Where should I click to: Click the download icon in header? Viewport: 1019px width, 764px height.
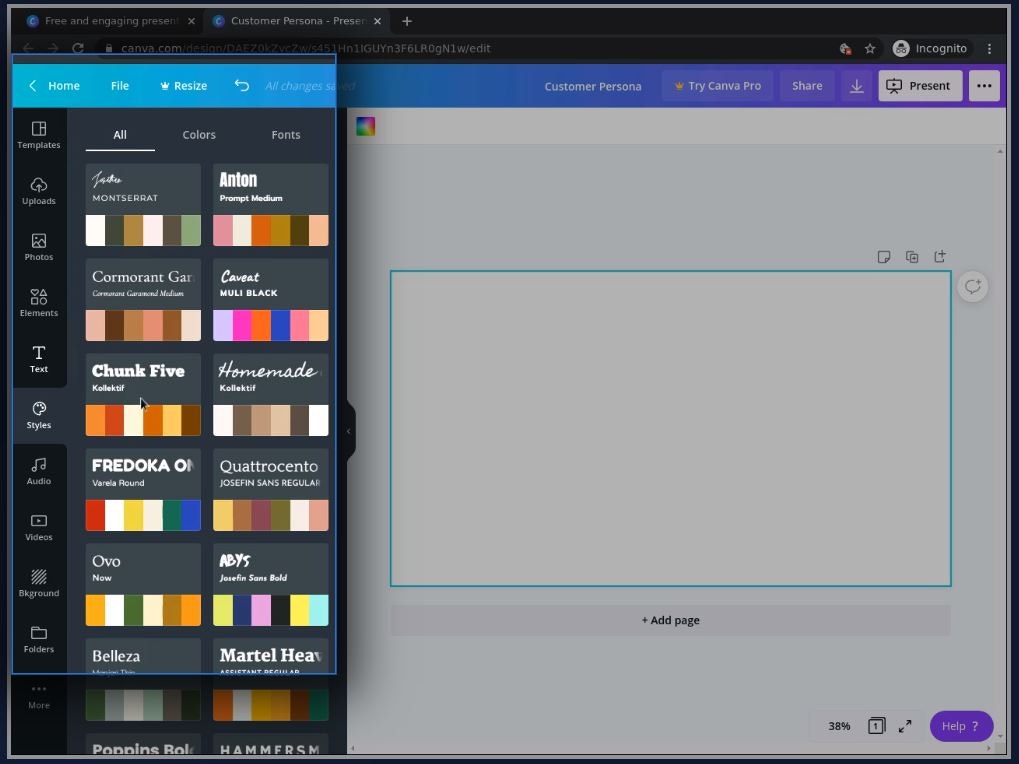[857, 86]
